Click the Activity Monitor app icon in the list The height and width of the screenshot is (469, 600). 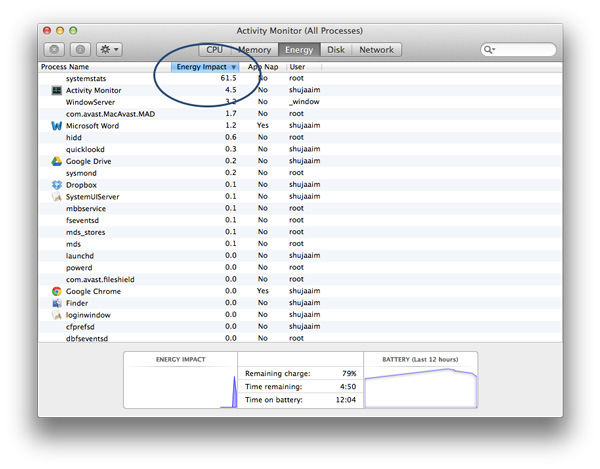coord(57,90)
